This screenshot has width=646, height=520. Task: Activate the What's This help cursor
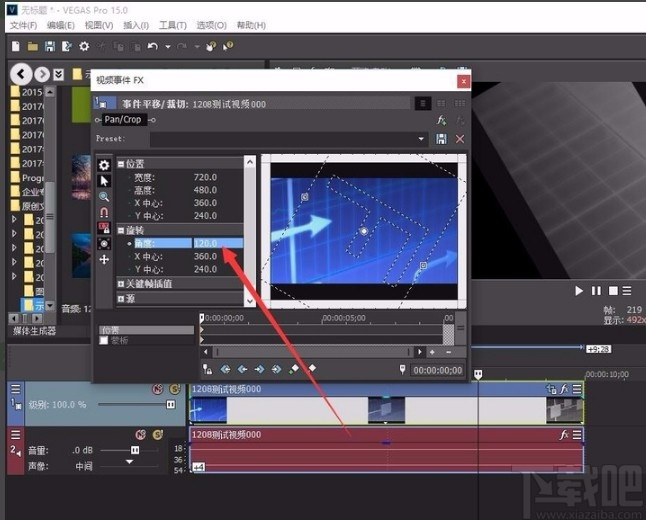(x=228, y=46)
